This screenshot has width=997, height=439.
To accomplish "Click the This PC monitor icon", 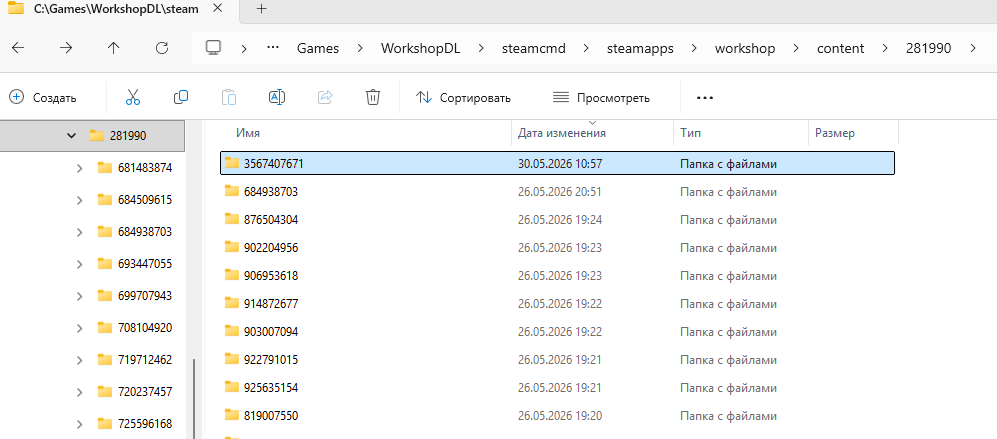I will point(214,48).
